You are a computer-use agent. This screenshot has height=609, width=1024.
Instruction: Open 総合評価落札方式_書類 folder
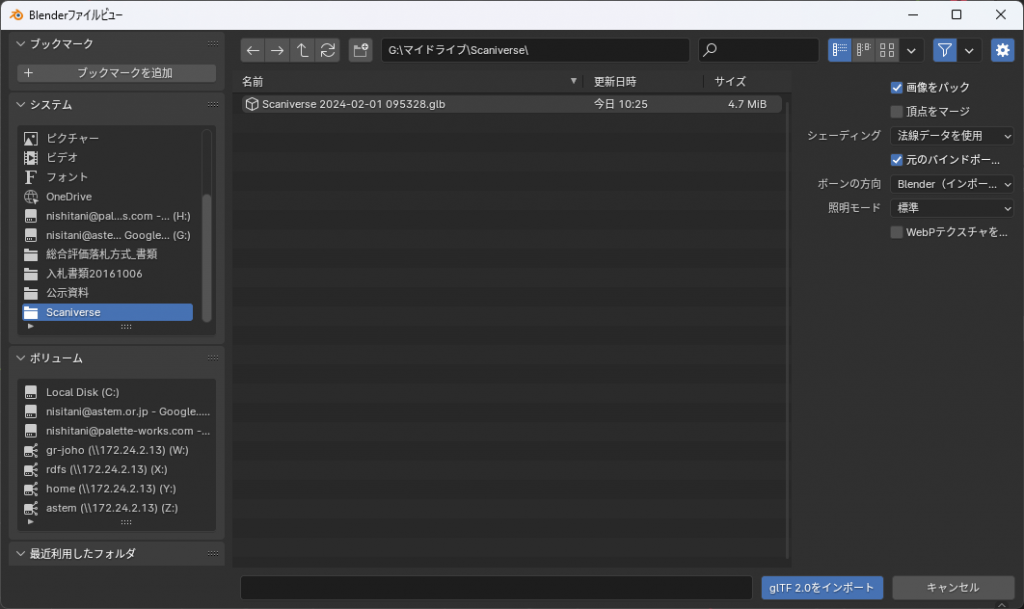click(108, 255)
